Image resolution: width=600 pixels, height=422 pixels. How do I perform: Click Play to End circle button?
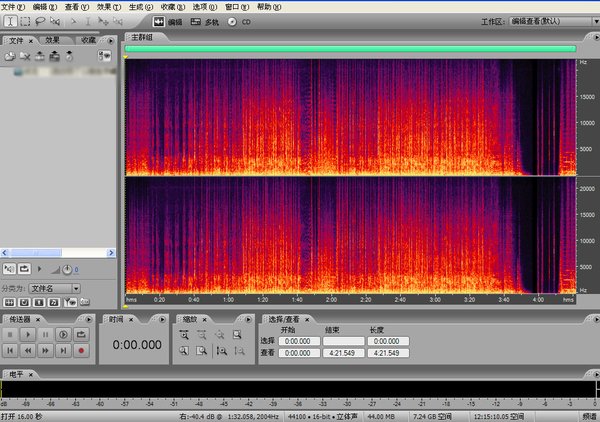coord(63,334)
